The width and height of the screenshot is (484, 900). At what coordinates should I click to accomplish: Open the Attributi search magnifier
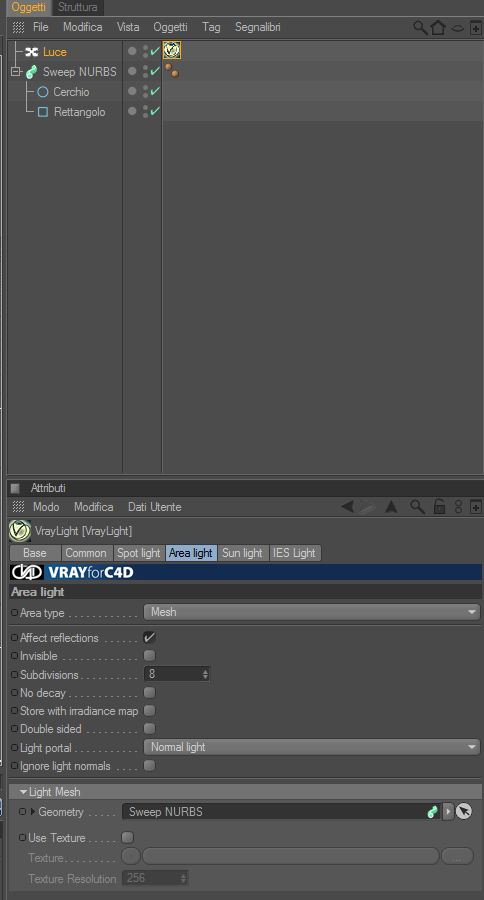point(417,506)
